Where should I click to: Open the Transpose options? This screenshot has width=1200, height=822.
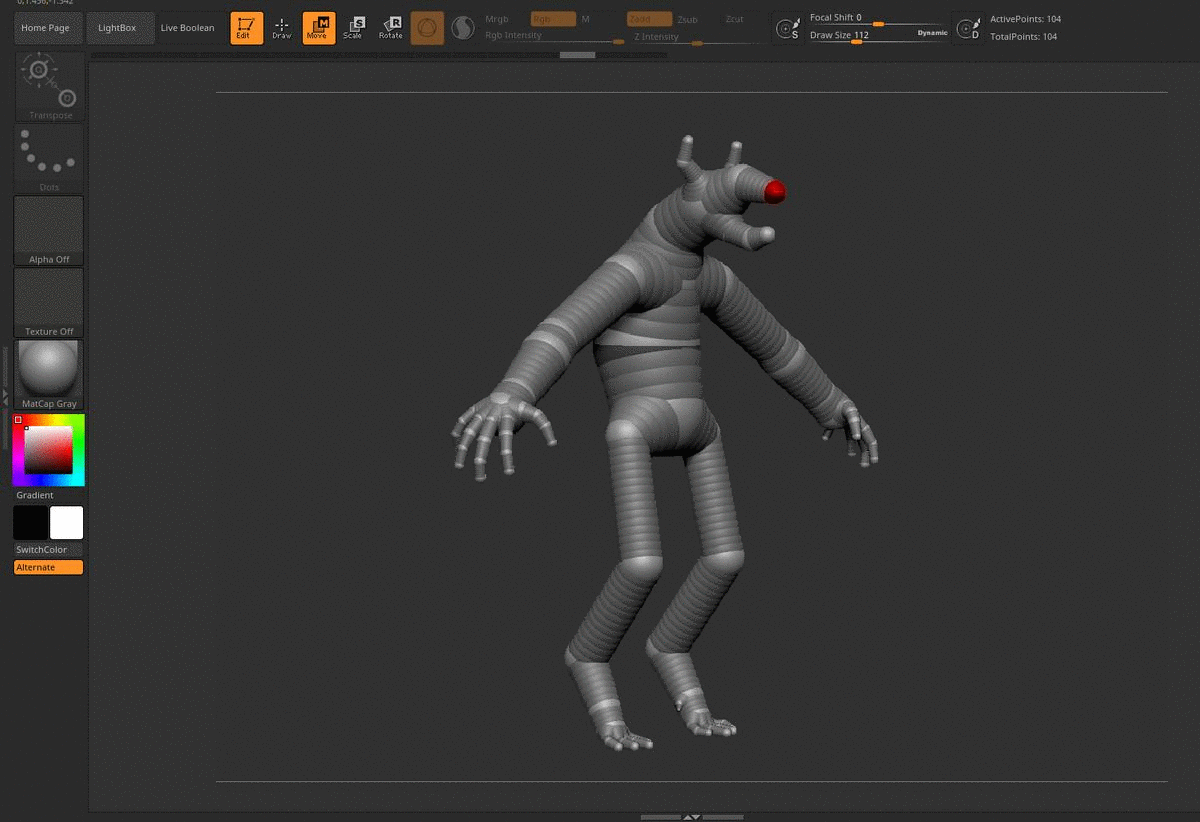pyautogui.click(x=48, y=83)
